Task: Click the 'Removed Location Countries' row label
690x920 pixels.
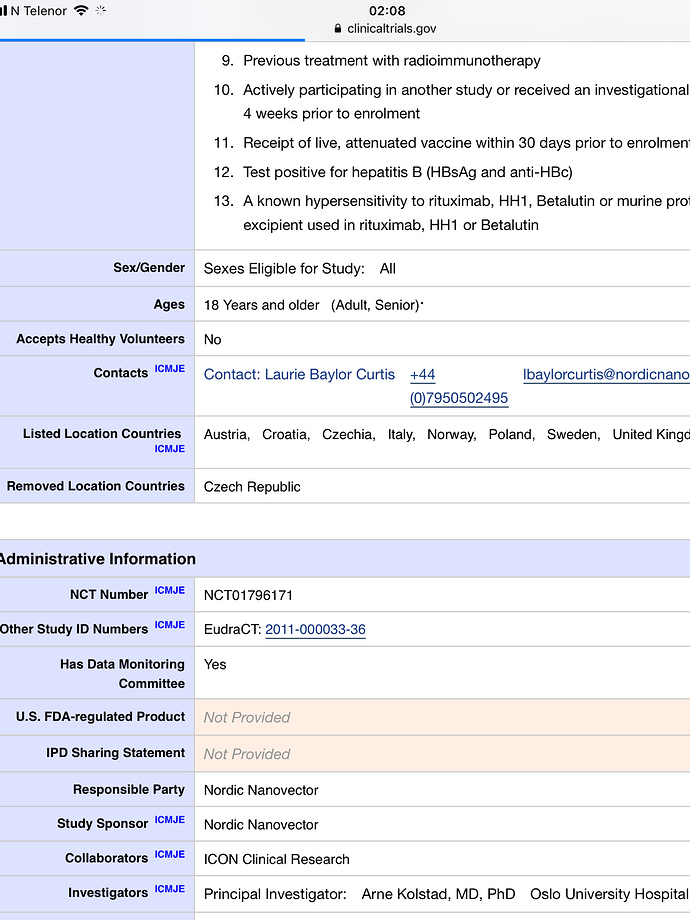Action: (96, 486)
